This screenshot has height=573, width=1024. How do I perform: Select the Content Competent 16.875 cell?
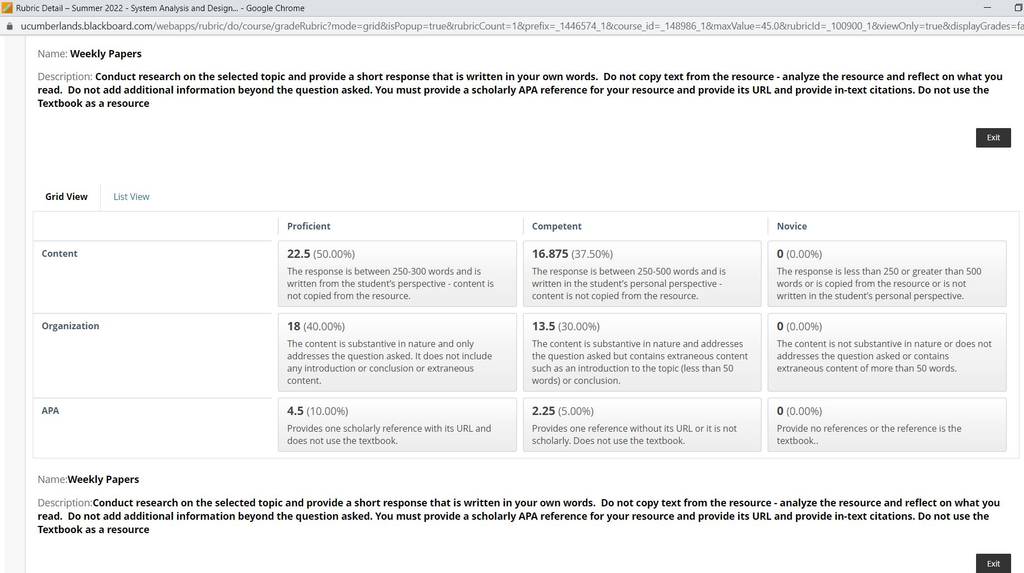point(642,274)
